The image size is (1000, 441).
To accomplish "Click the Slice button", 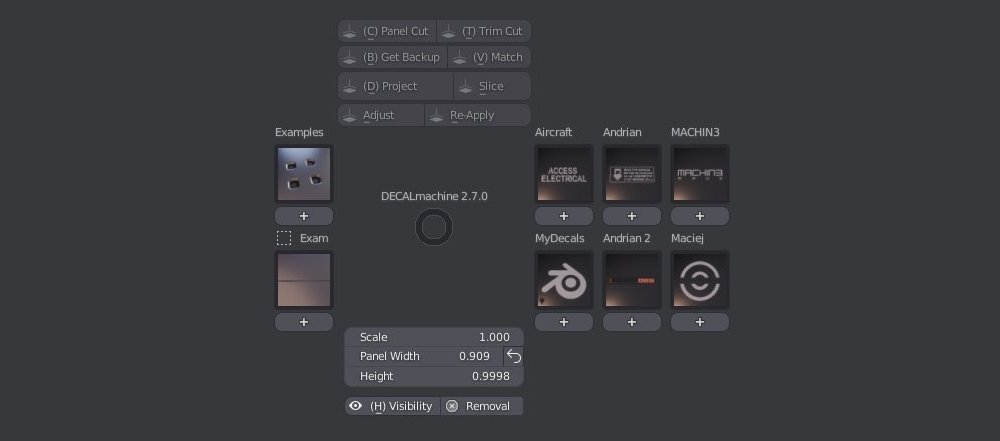I will coord(492,86).
